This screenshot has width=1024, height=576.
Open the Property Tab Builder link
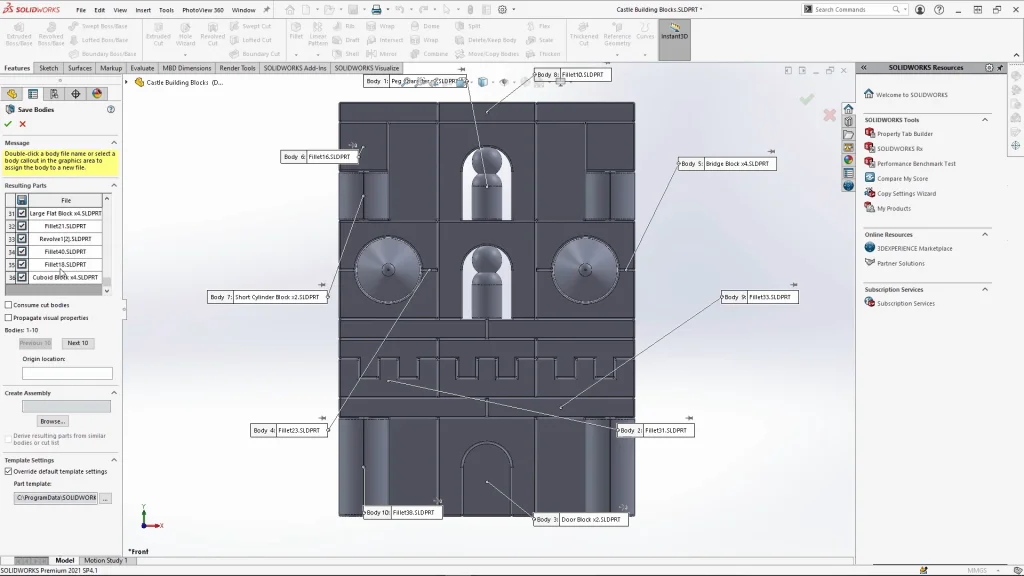904,133
